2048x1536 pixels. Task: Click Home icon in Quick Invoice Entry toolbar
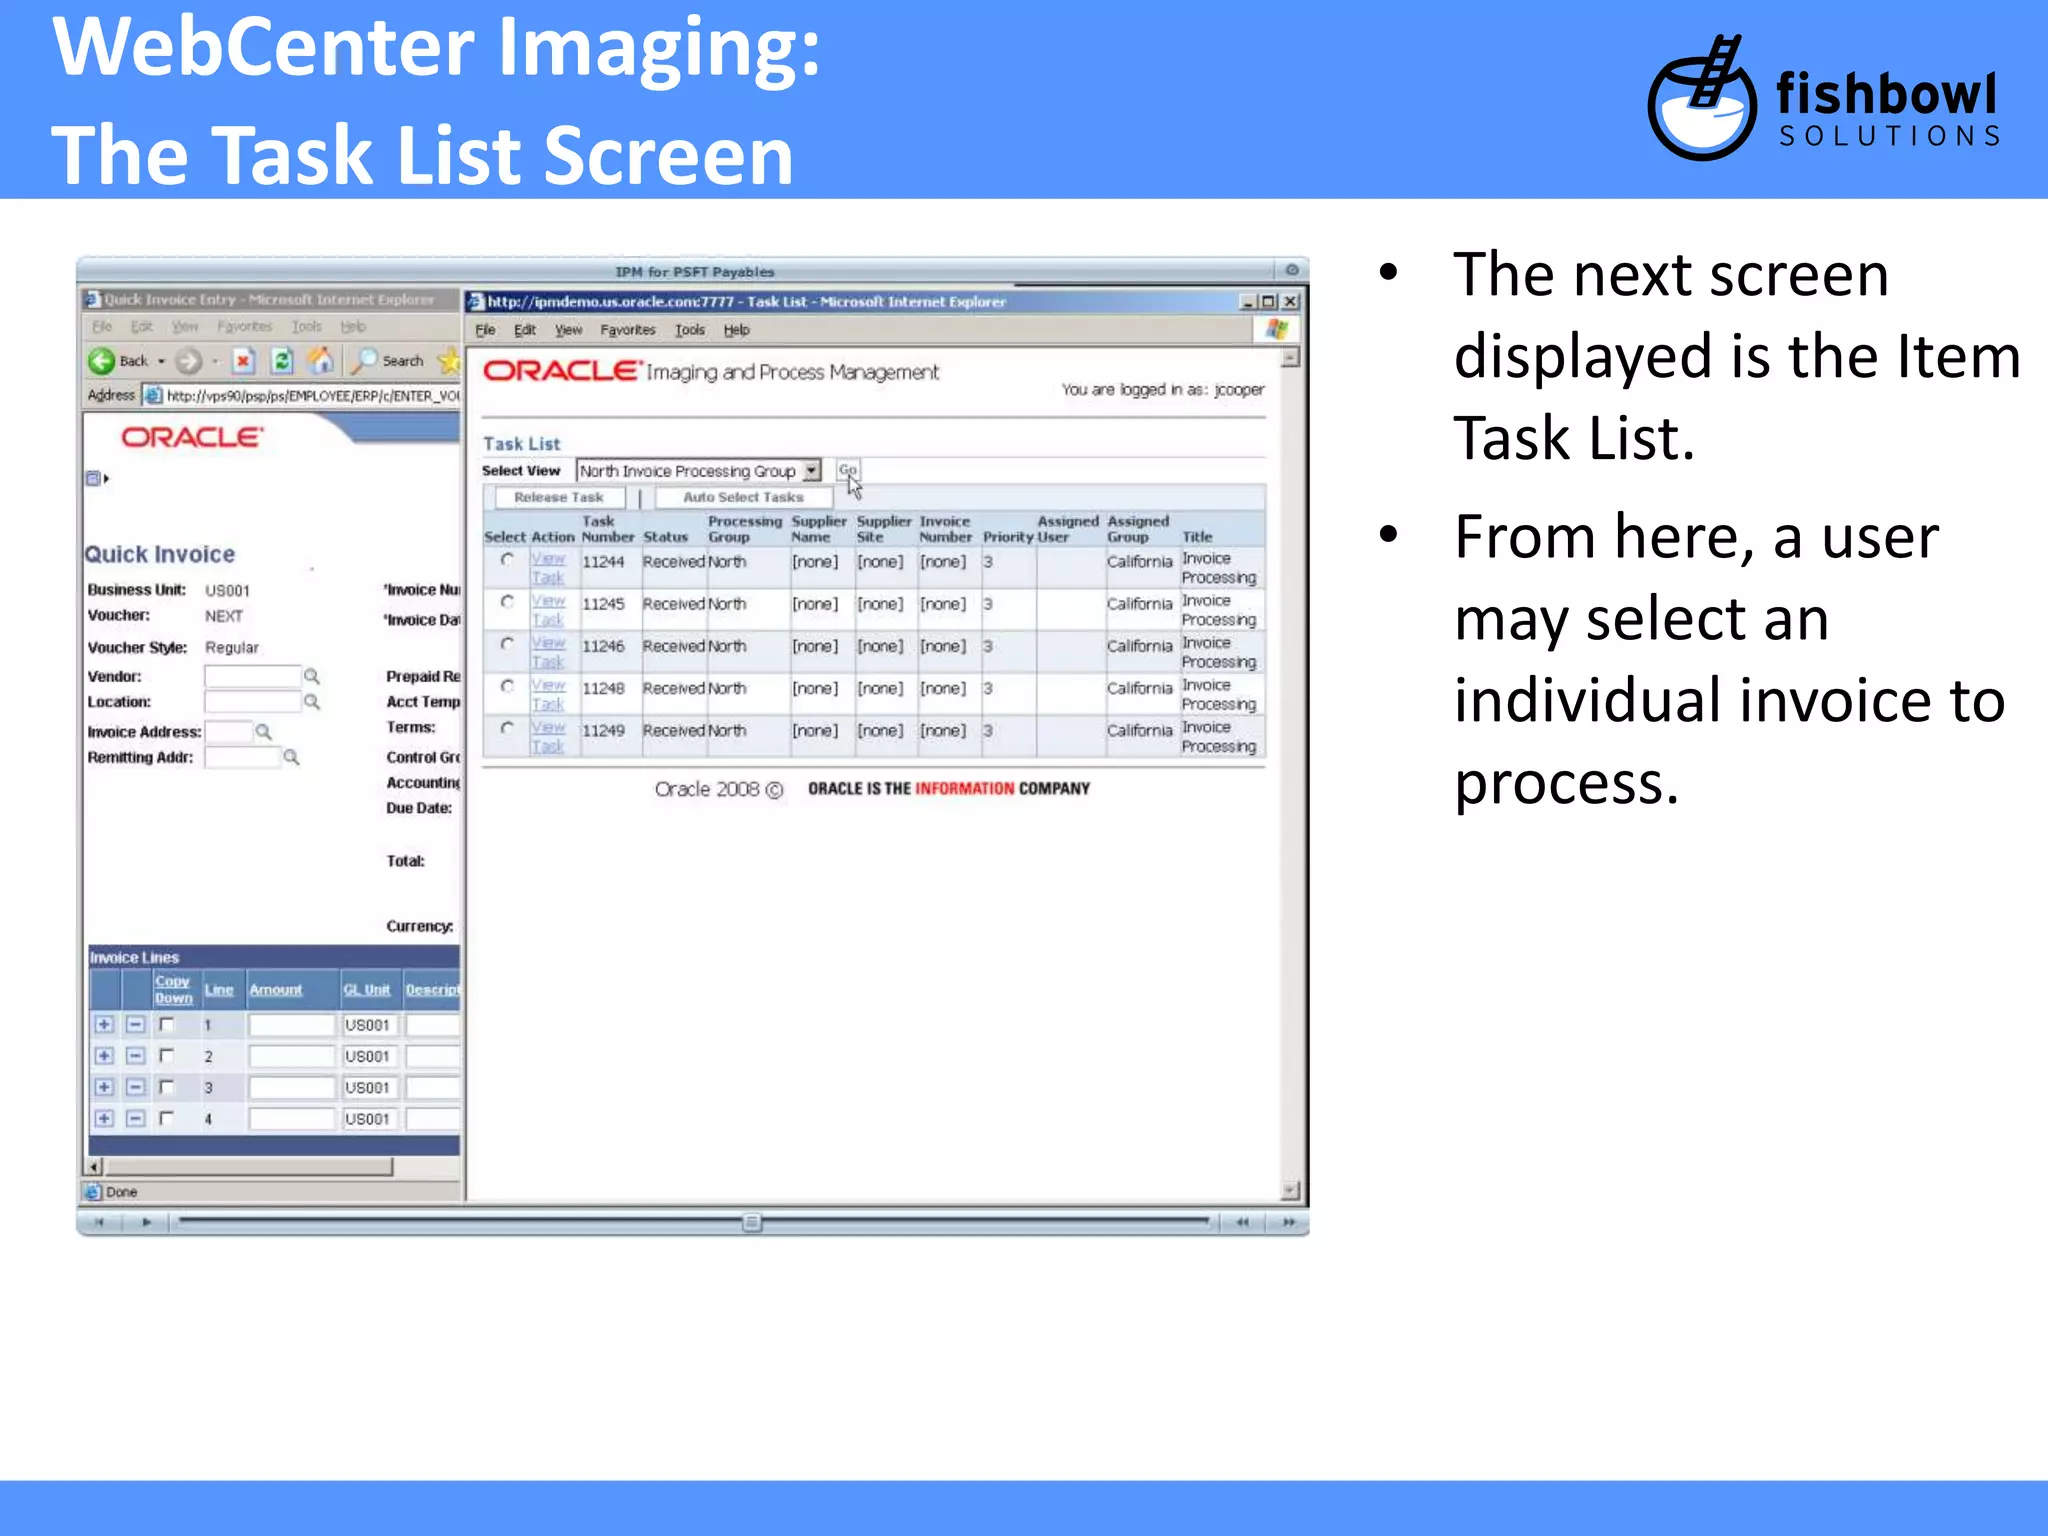click(321, 361)
